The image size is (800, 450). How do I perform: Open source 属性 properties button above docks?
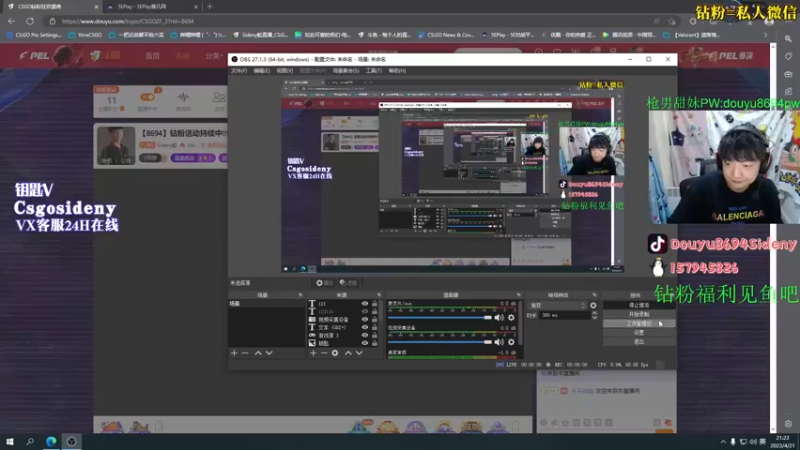[x=324, y=283]
